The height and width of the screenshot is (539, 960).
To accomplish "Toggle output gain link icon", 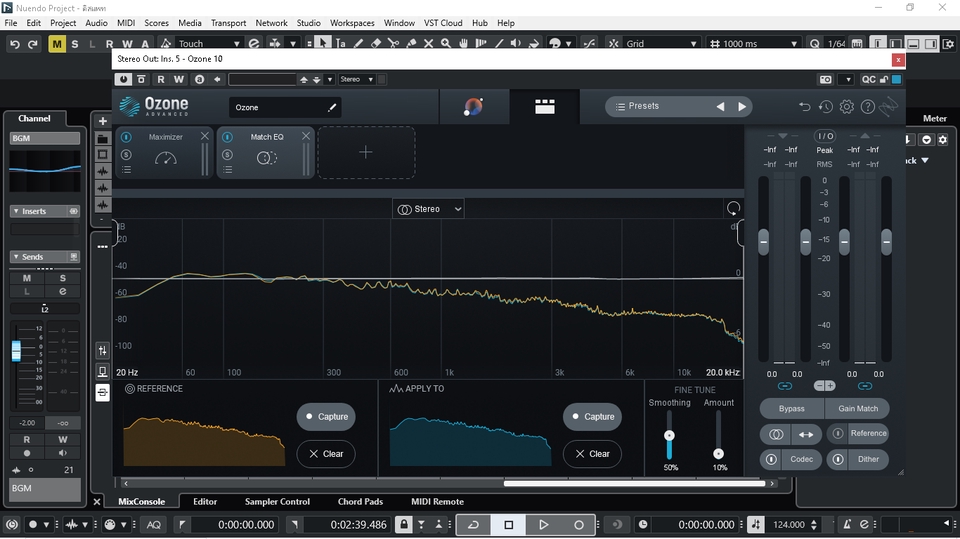I will point(864,386).
